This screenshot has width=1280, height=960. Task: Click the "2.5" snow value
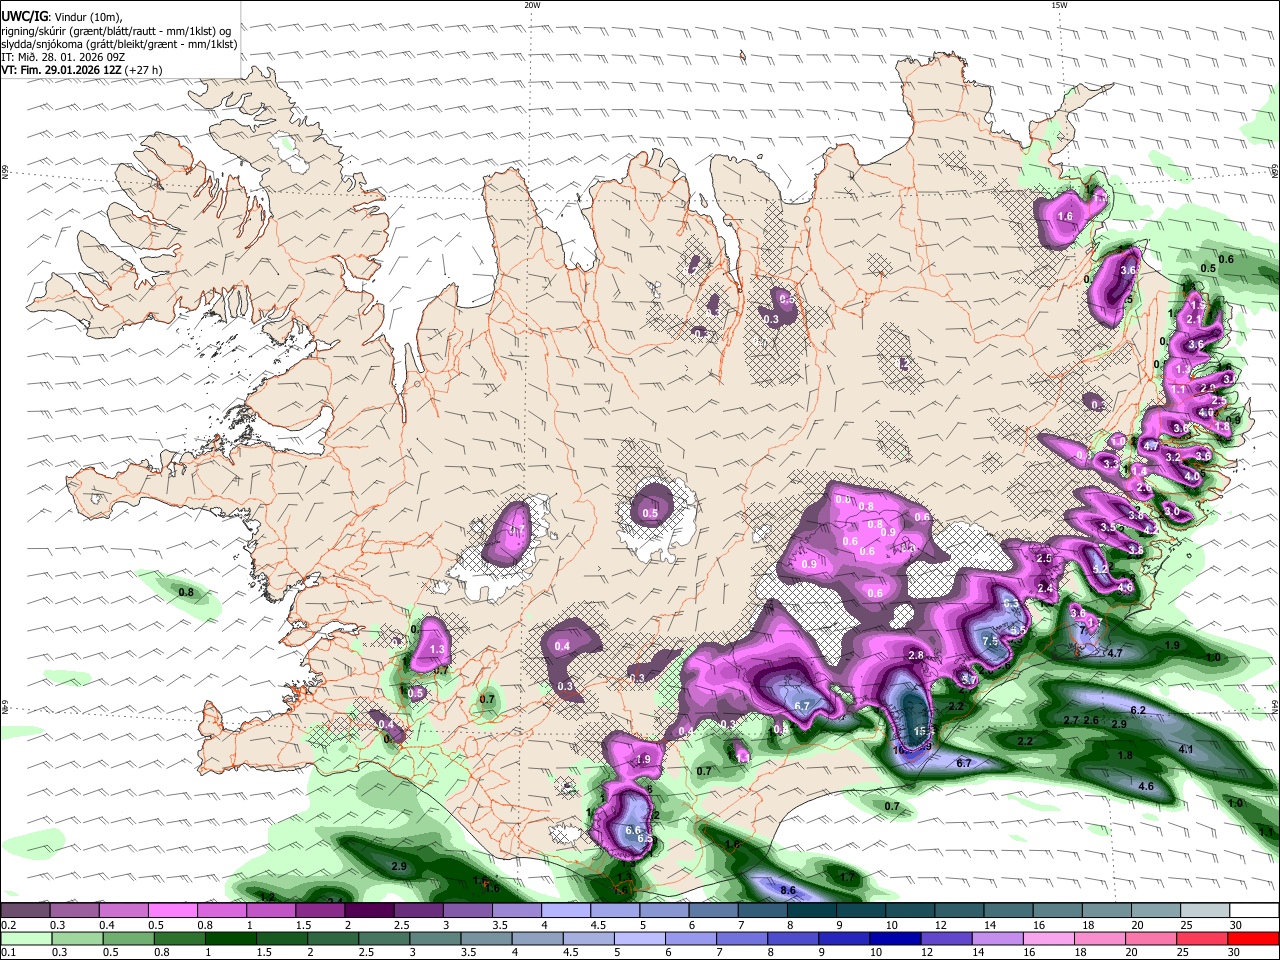pos(1044,558)
